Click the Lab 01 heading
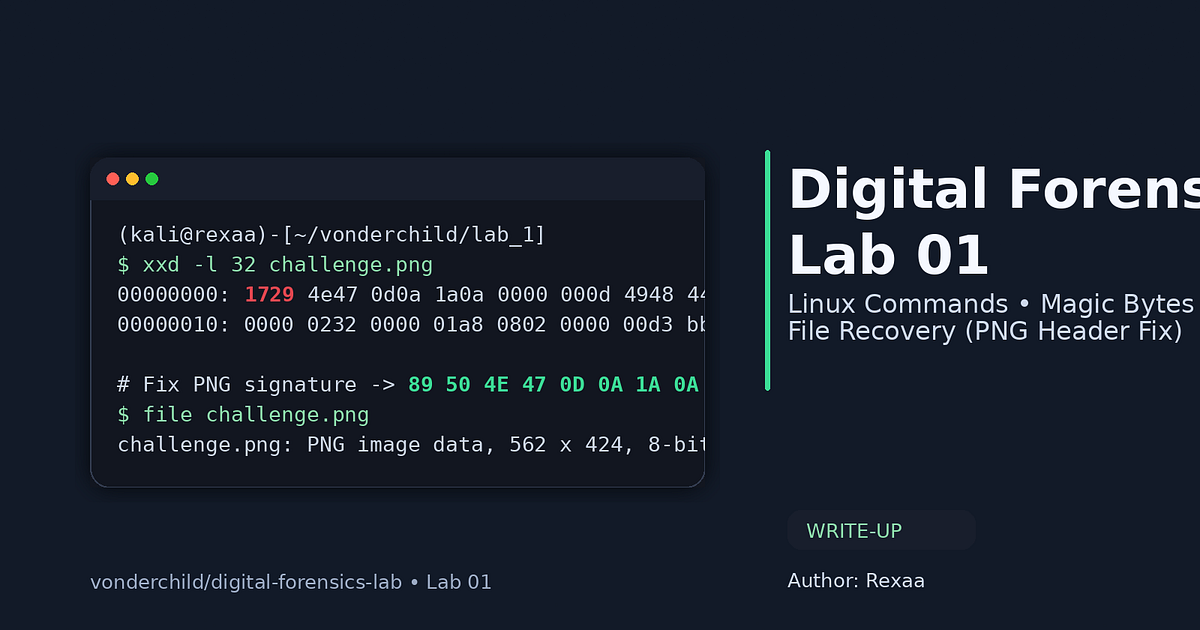 (888, 255)
